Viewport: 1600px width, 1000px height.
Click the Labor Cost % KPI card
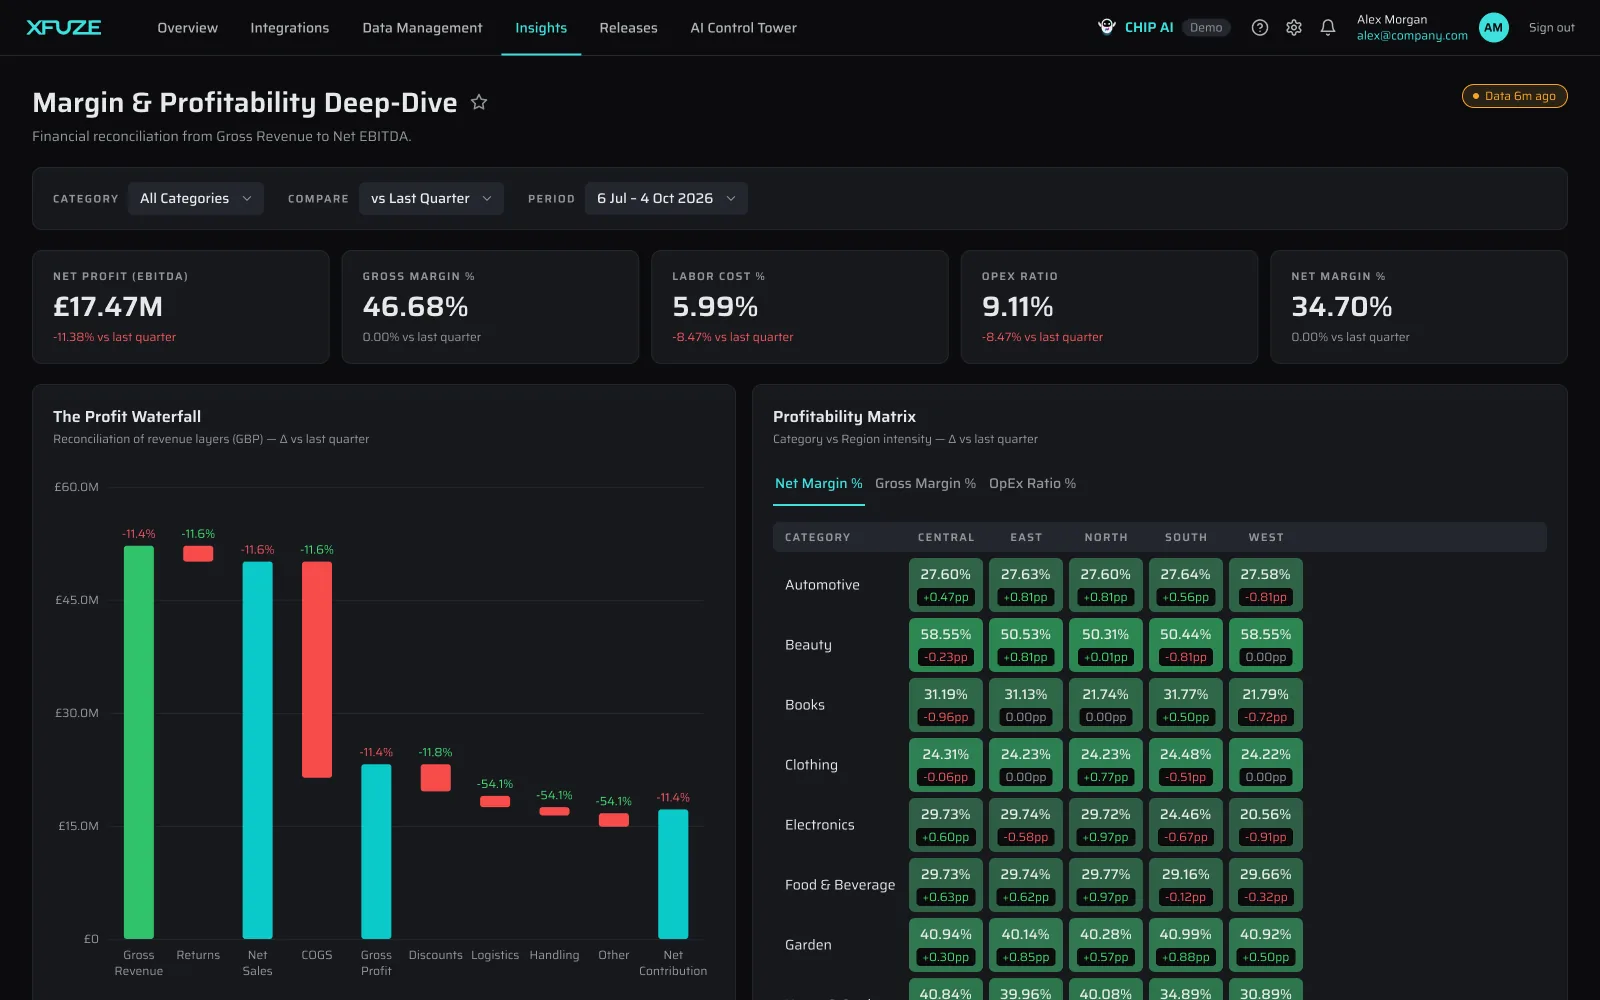(800, 307)
